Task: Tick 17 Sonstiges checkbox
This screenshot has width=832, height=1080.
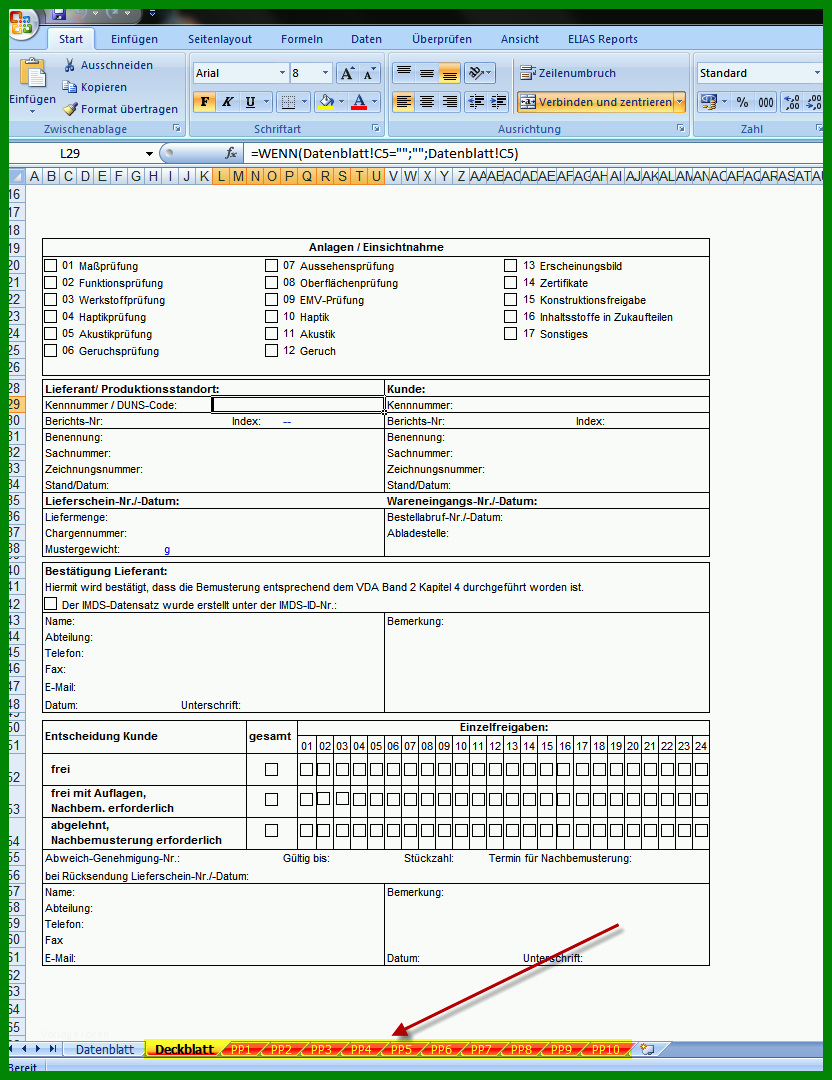Action: pyautogui.click(x=510, y=333)
